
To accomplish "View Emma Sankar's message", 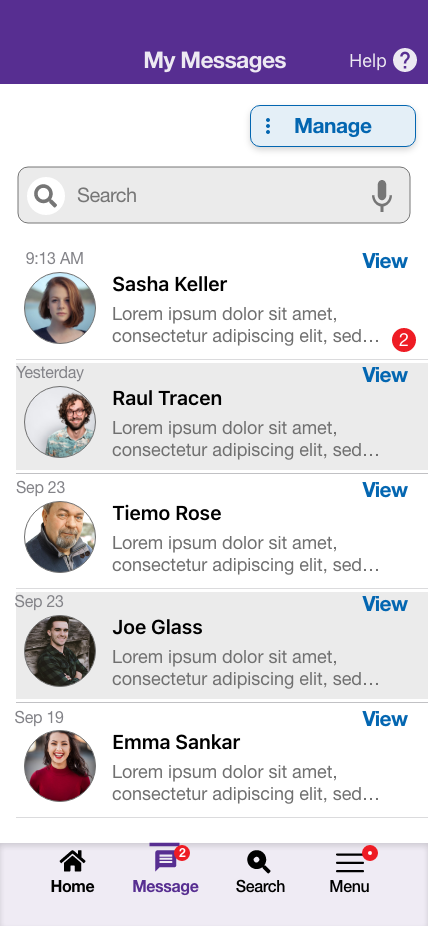I will [385, 719].
